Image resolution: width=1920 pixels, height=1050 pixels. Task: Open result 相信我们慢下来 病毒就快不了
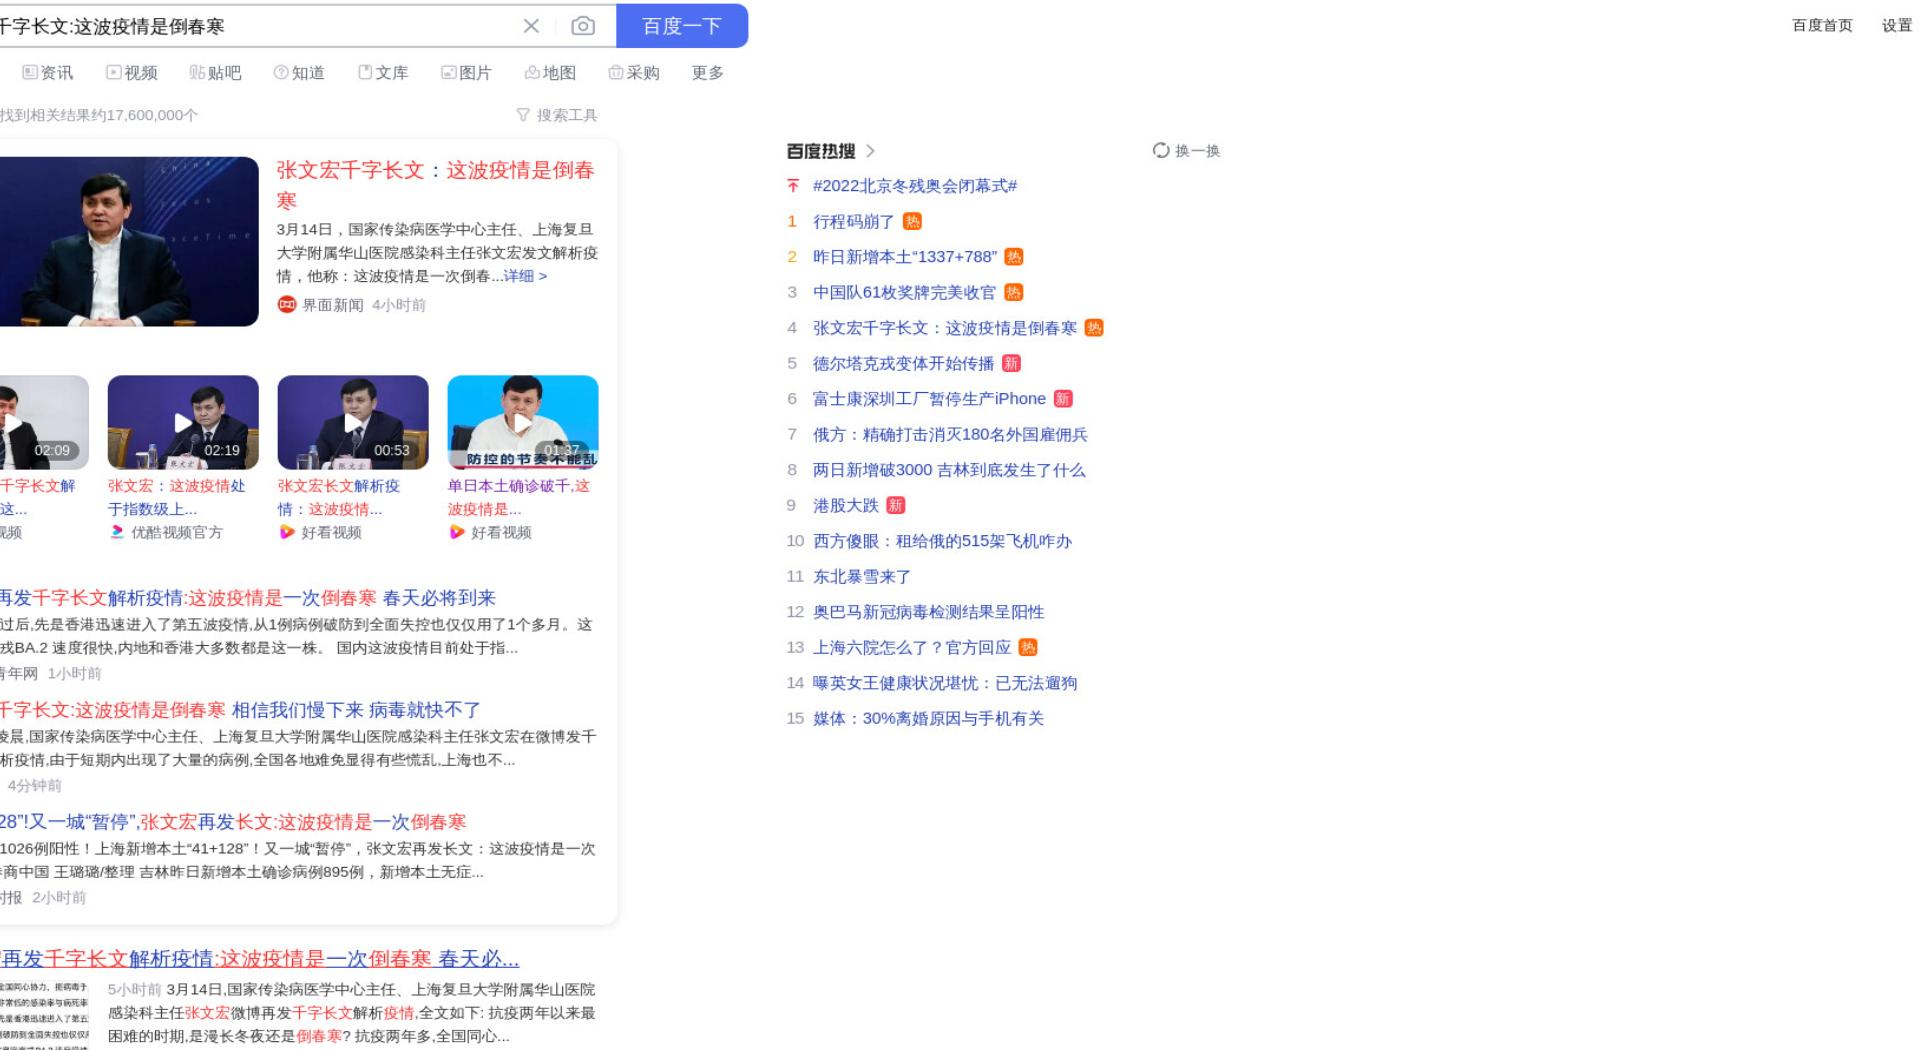[240, 710]
